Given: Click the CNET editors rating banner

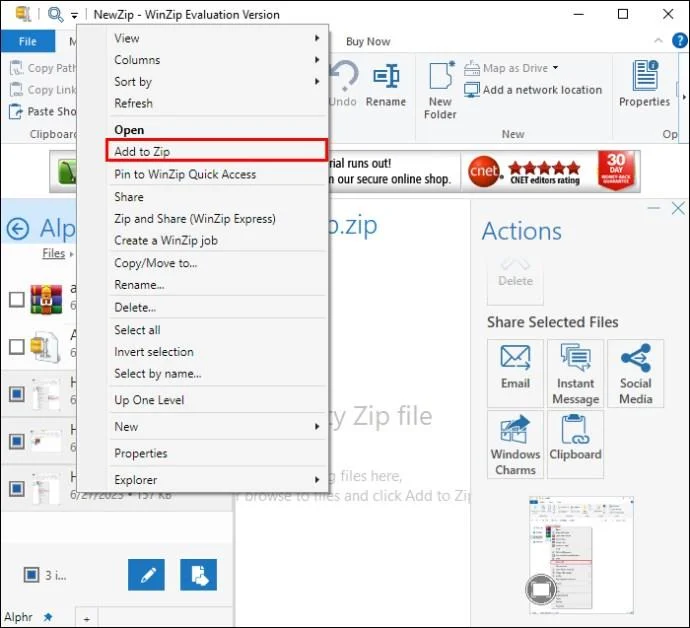Looking at the screenshot, I should tap(524, 172).
